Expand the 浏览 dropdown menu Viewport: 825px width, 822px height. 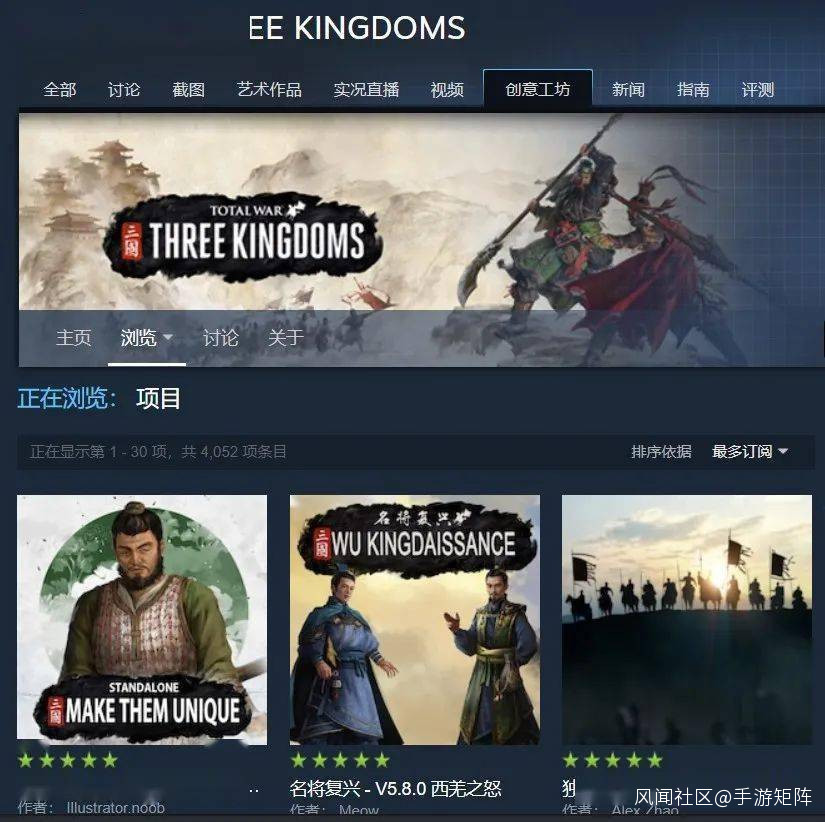click(x=147, y=337)
